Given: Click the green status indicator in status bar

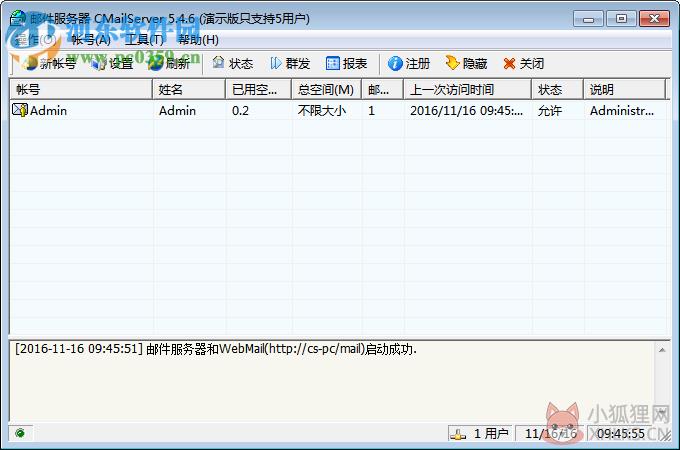Looking at the screenshot, I should 20,433.
